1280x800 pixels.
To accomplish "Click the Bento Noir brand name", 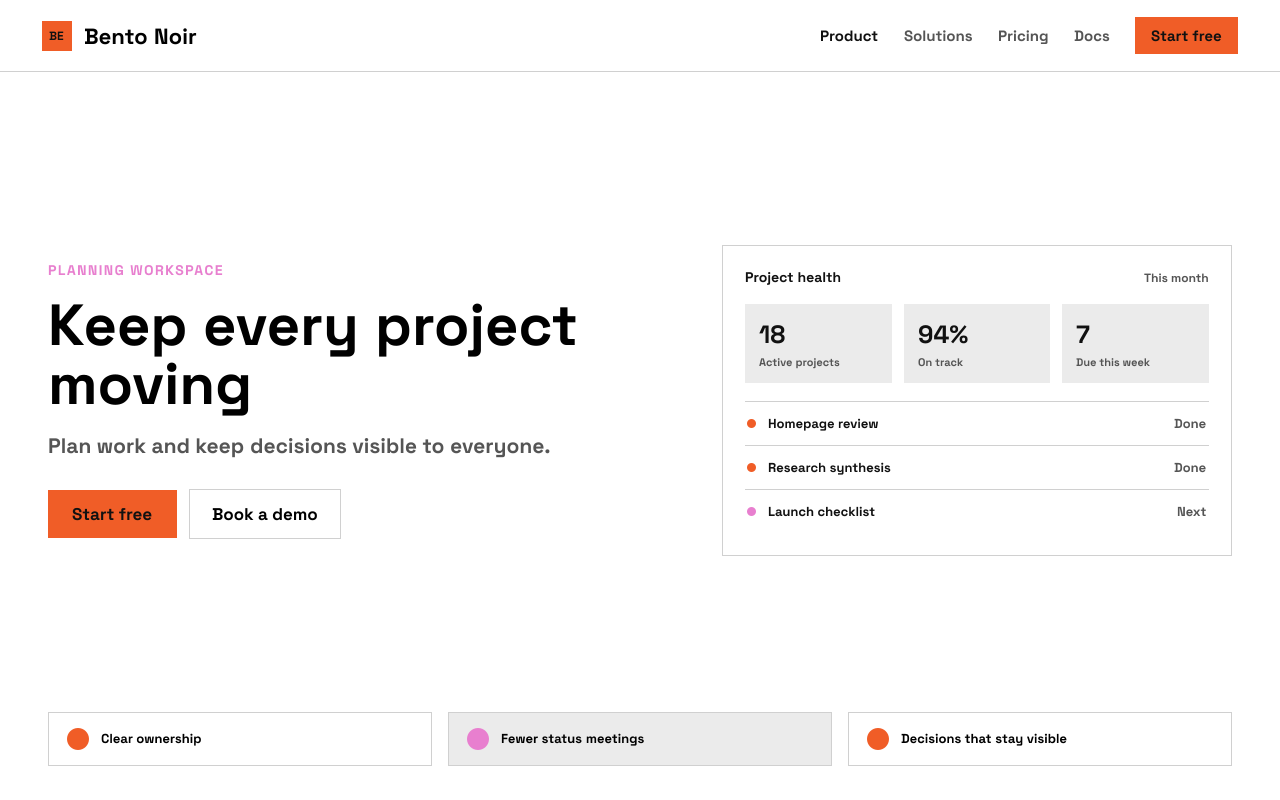I will coord(140,37).
